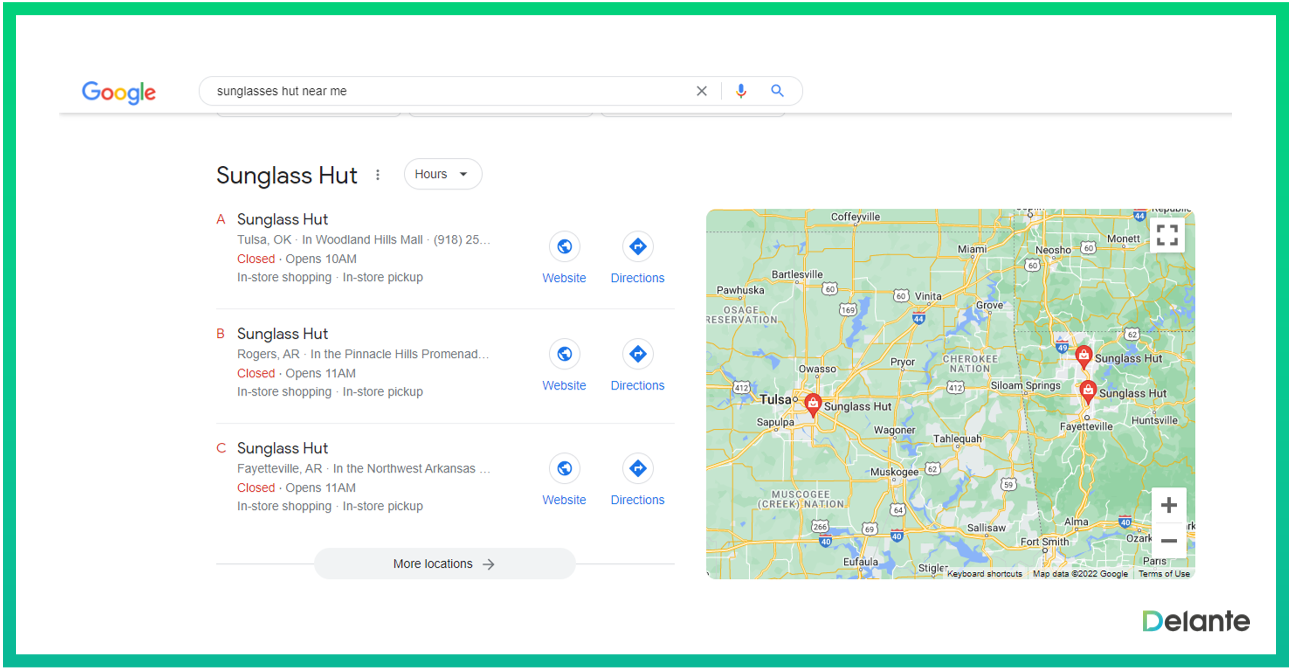This screenshot has width=1292, height=669.
Task: Clear the search box with the X icon
Action: coord(701,91)
